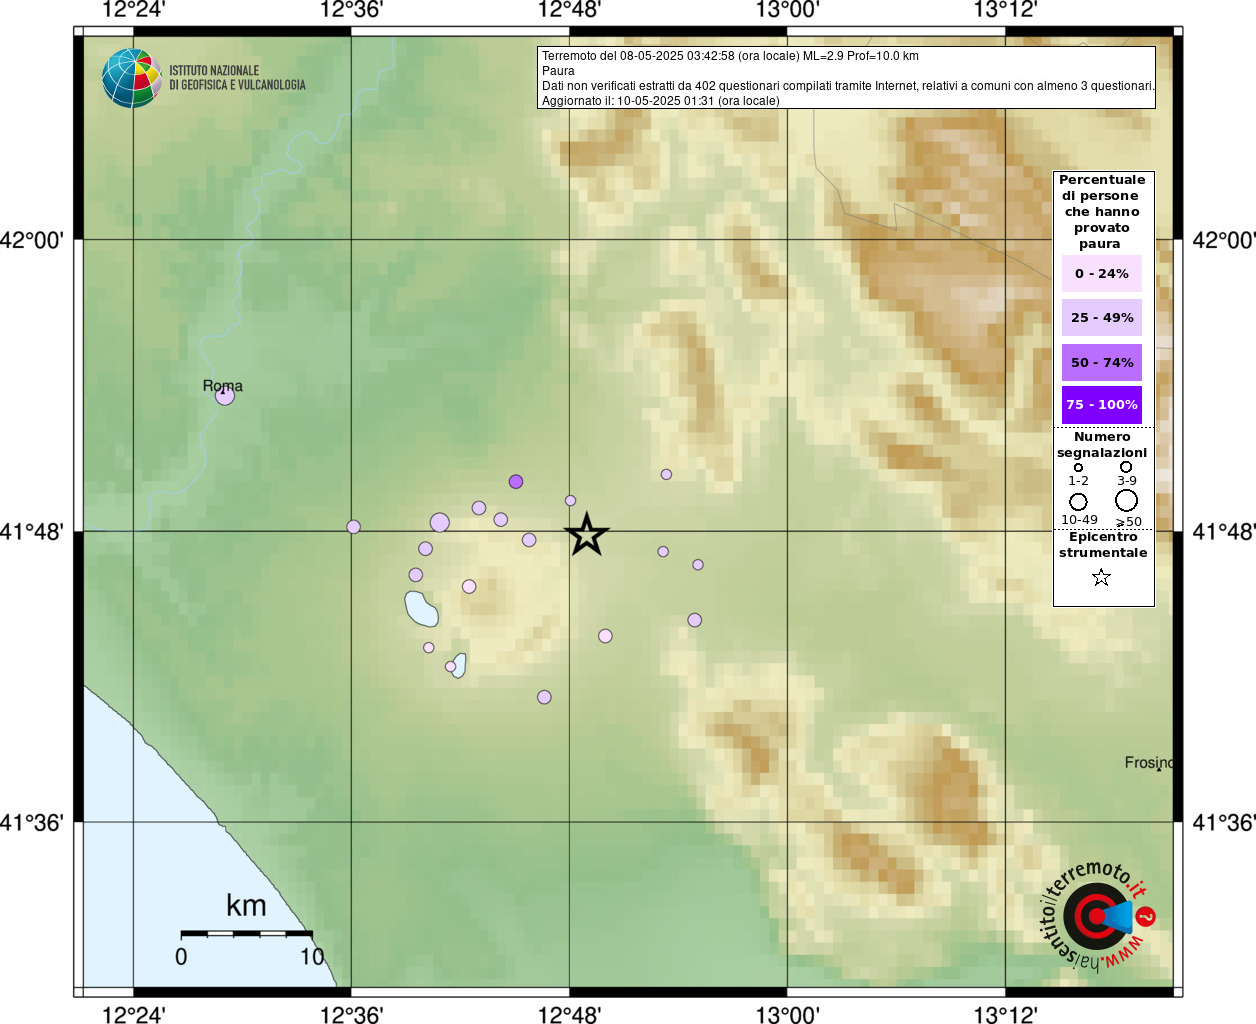Select the 50 - 74% color swatch
1256x1024 pixels.
pos(1102,362)
